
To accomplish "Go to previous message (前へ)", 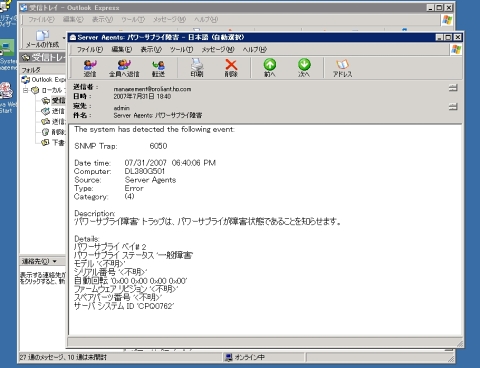I will pos(270,68).
